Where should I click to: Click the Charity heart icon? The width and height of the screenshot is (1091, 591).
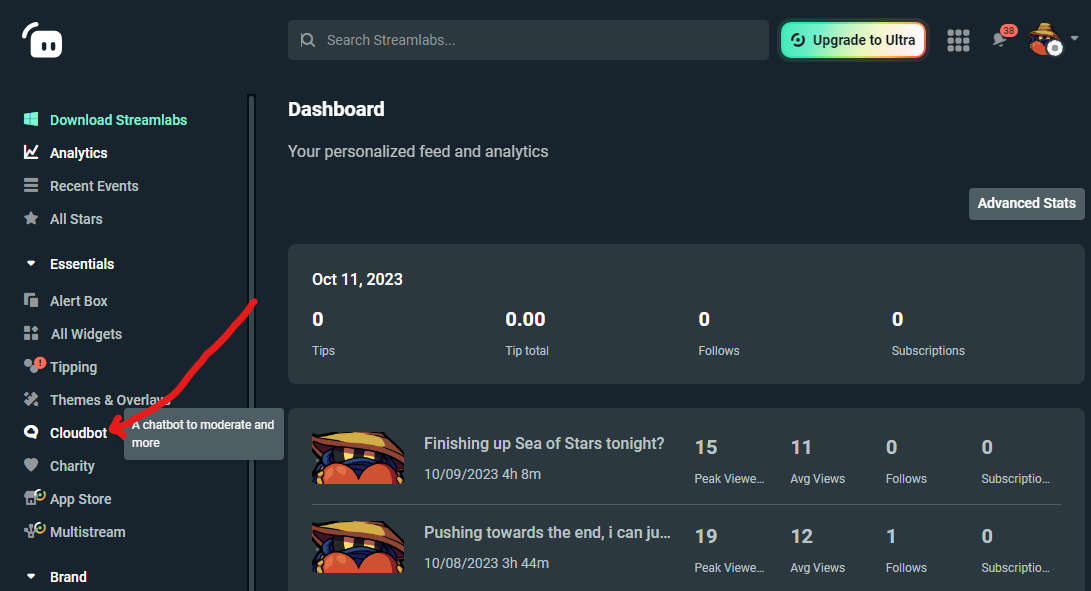pyautogui.click(x=31, y=464)
